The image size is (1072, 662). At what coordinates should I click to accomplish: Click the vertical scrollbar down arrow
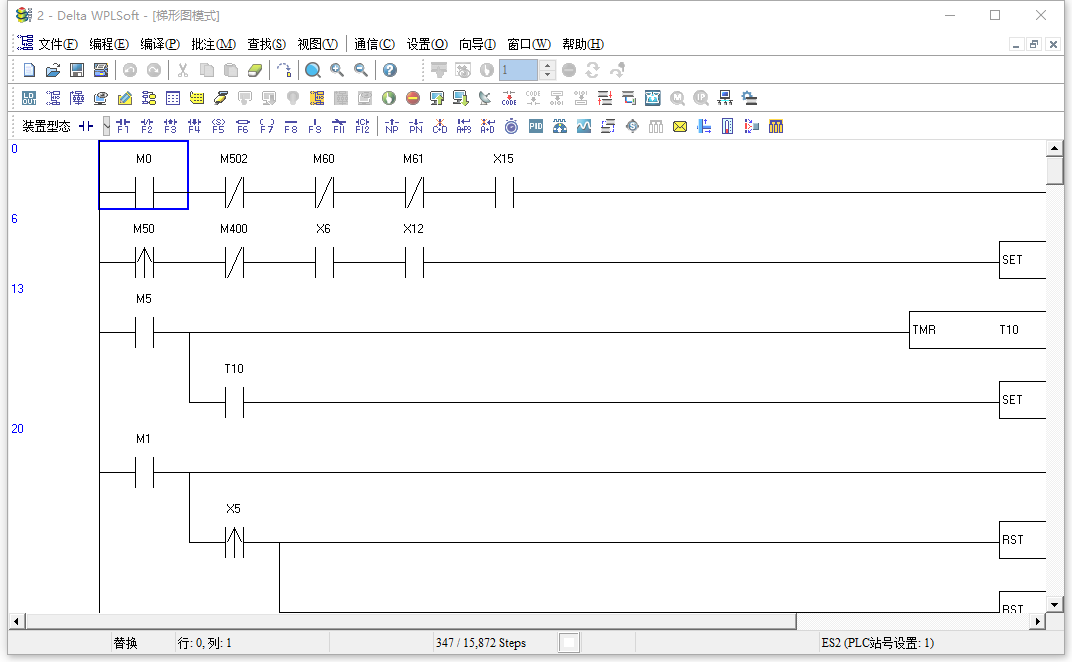tap(1054, 605)
